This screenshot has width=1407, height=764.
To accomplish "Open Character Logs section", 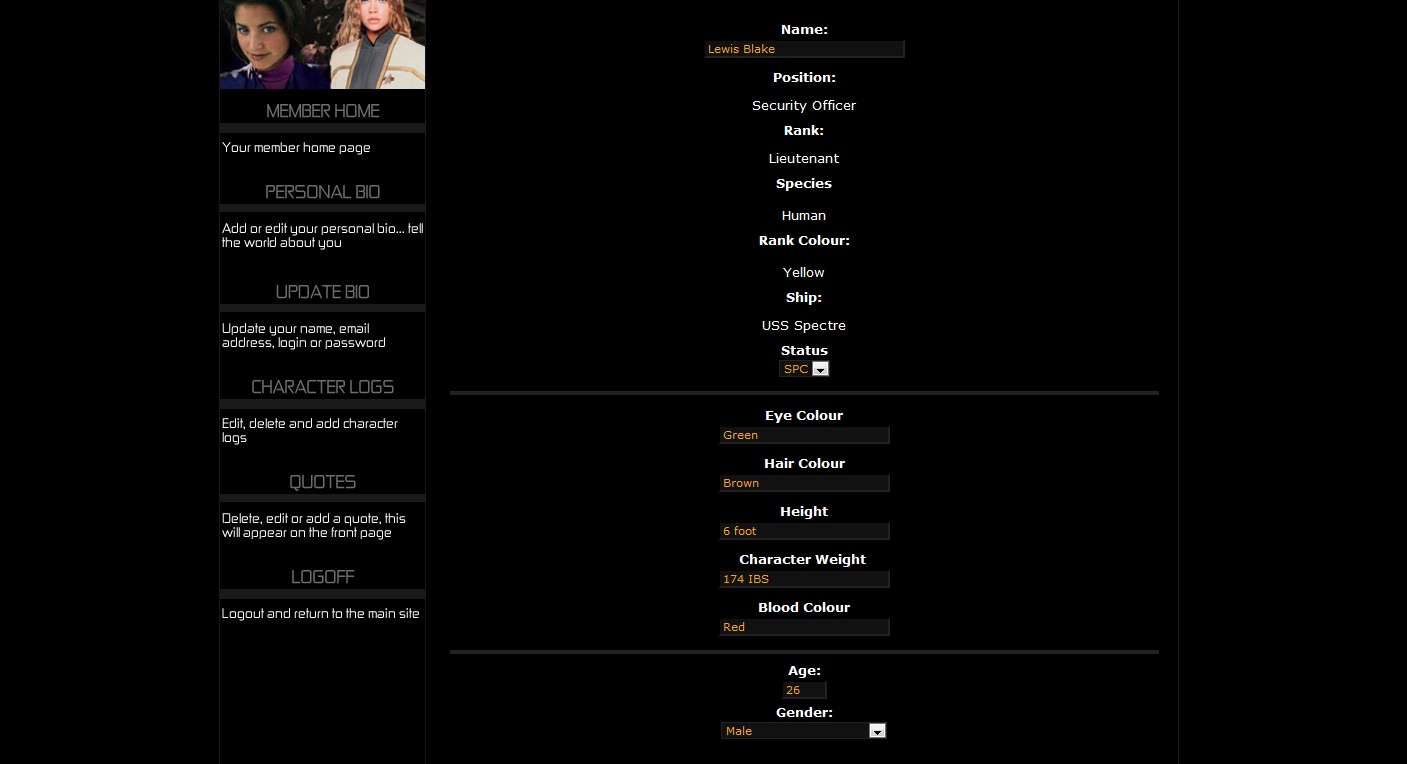I will point(322,387).
